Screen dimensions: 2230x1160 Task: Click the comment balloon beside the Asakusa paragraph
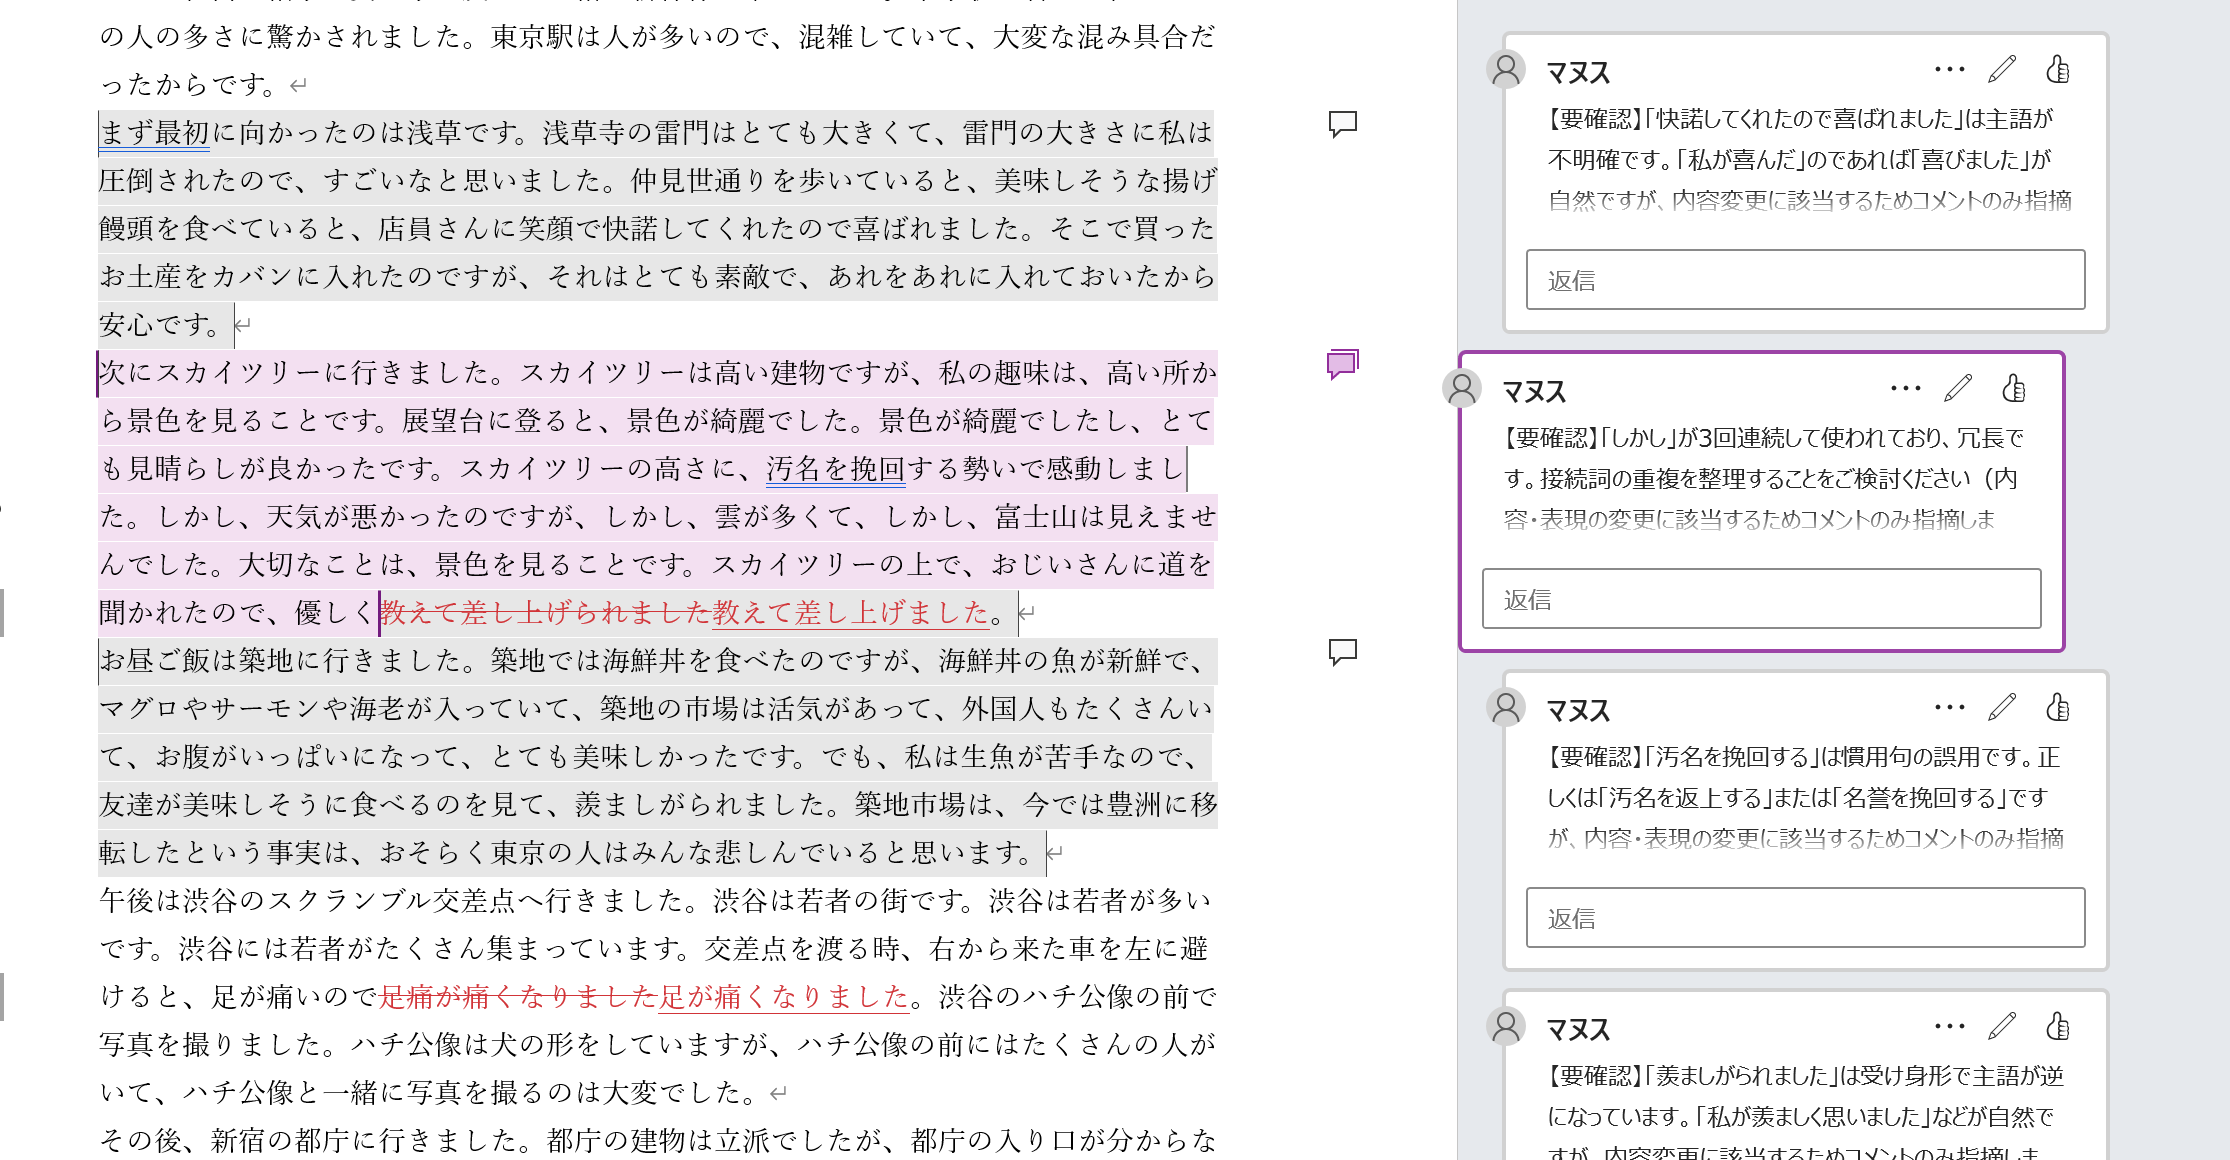[x=1342, y=124]
